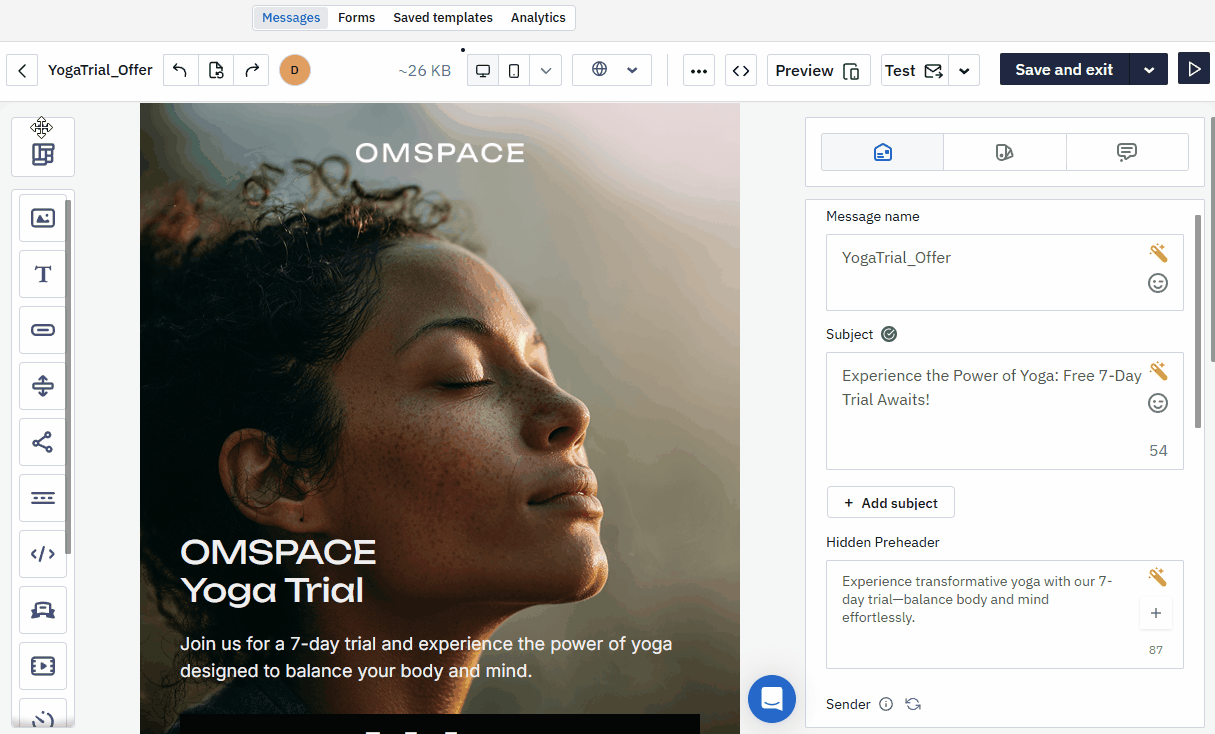Open the layout structures icon in the sidebar
Screen dimensions: 1215x734
point(43,154)
